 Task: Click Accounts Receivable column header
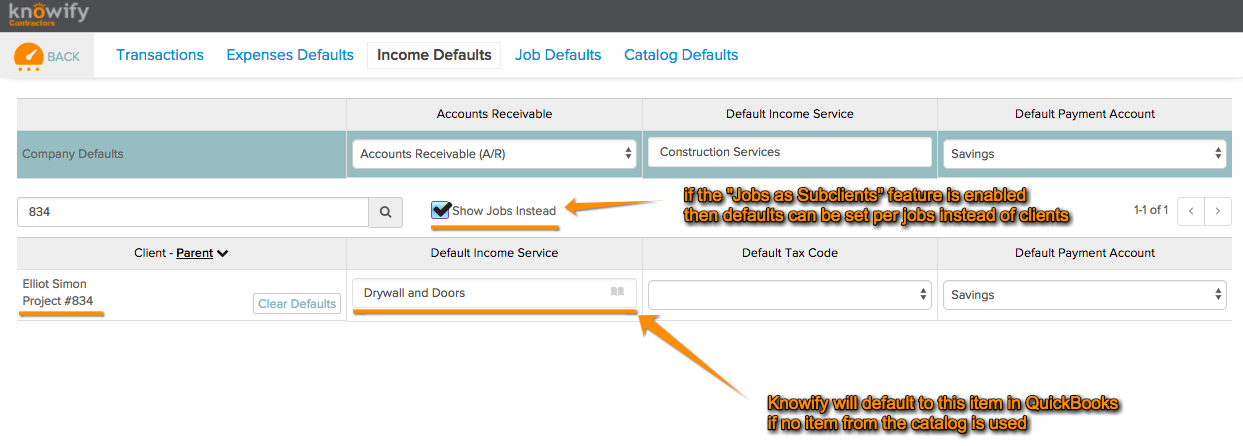(x=494, y=114)
